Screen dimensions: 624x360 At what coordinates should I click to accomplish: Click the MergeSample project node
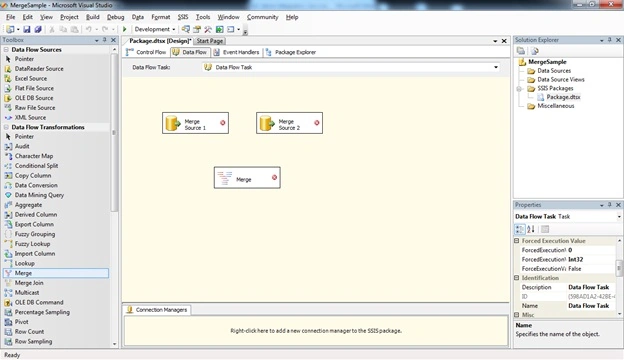pos(547,62)
